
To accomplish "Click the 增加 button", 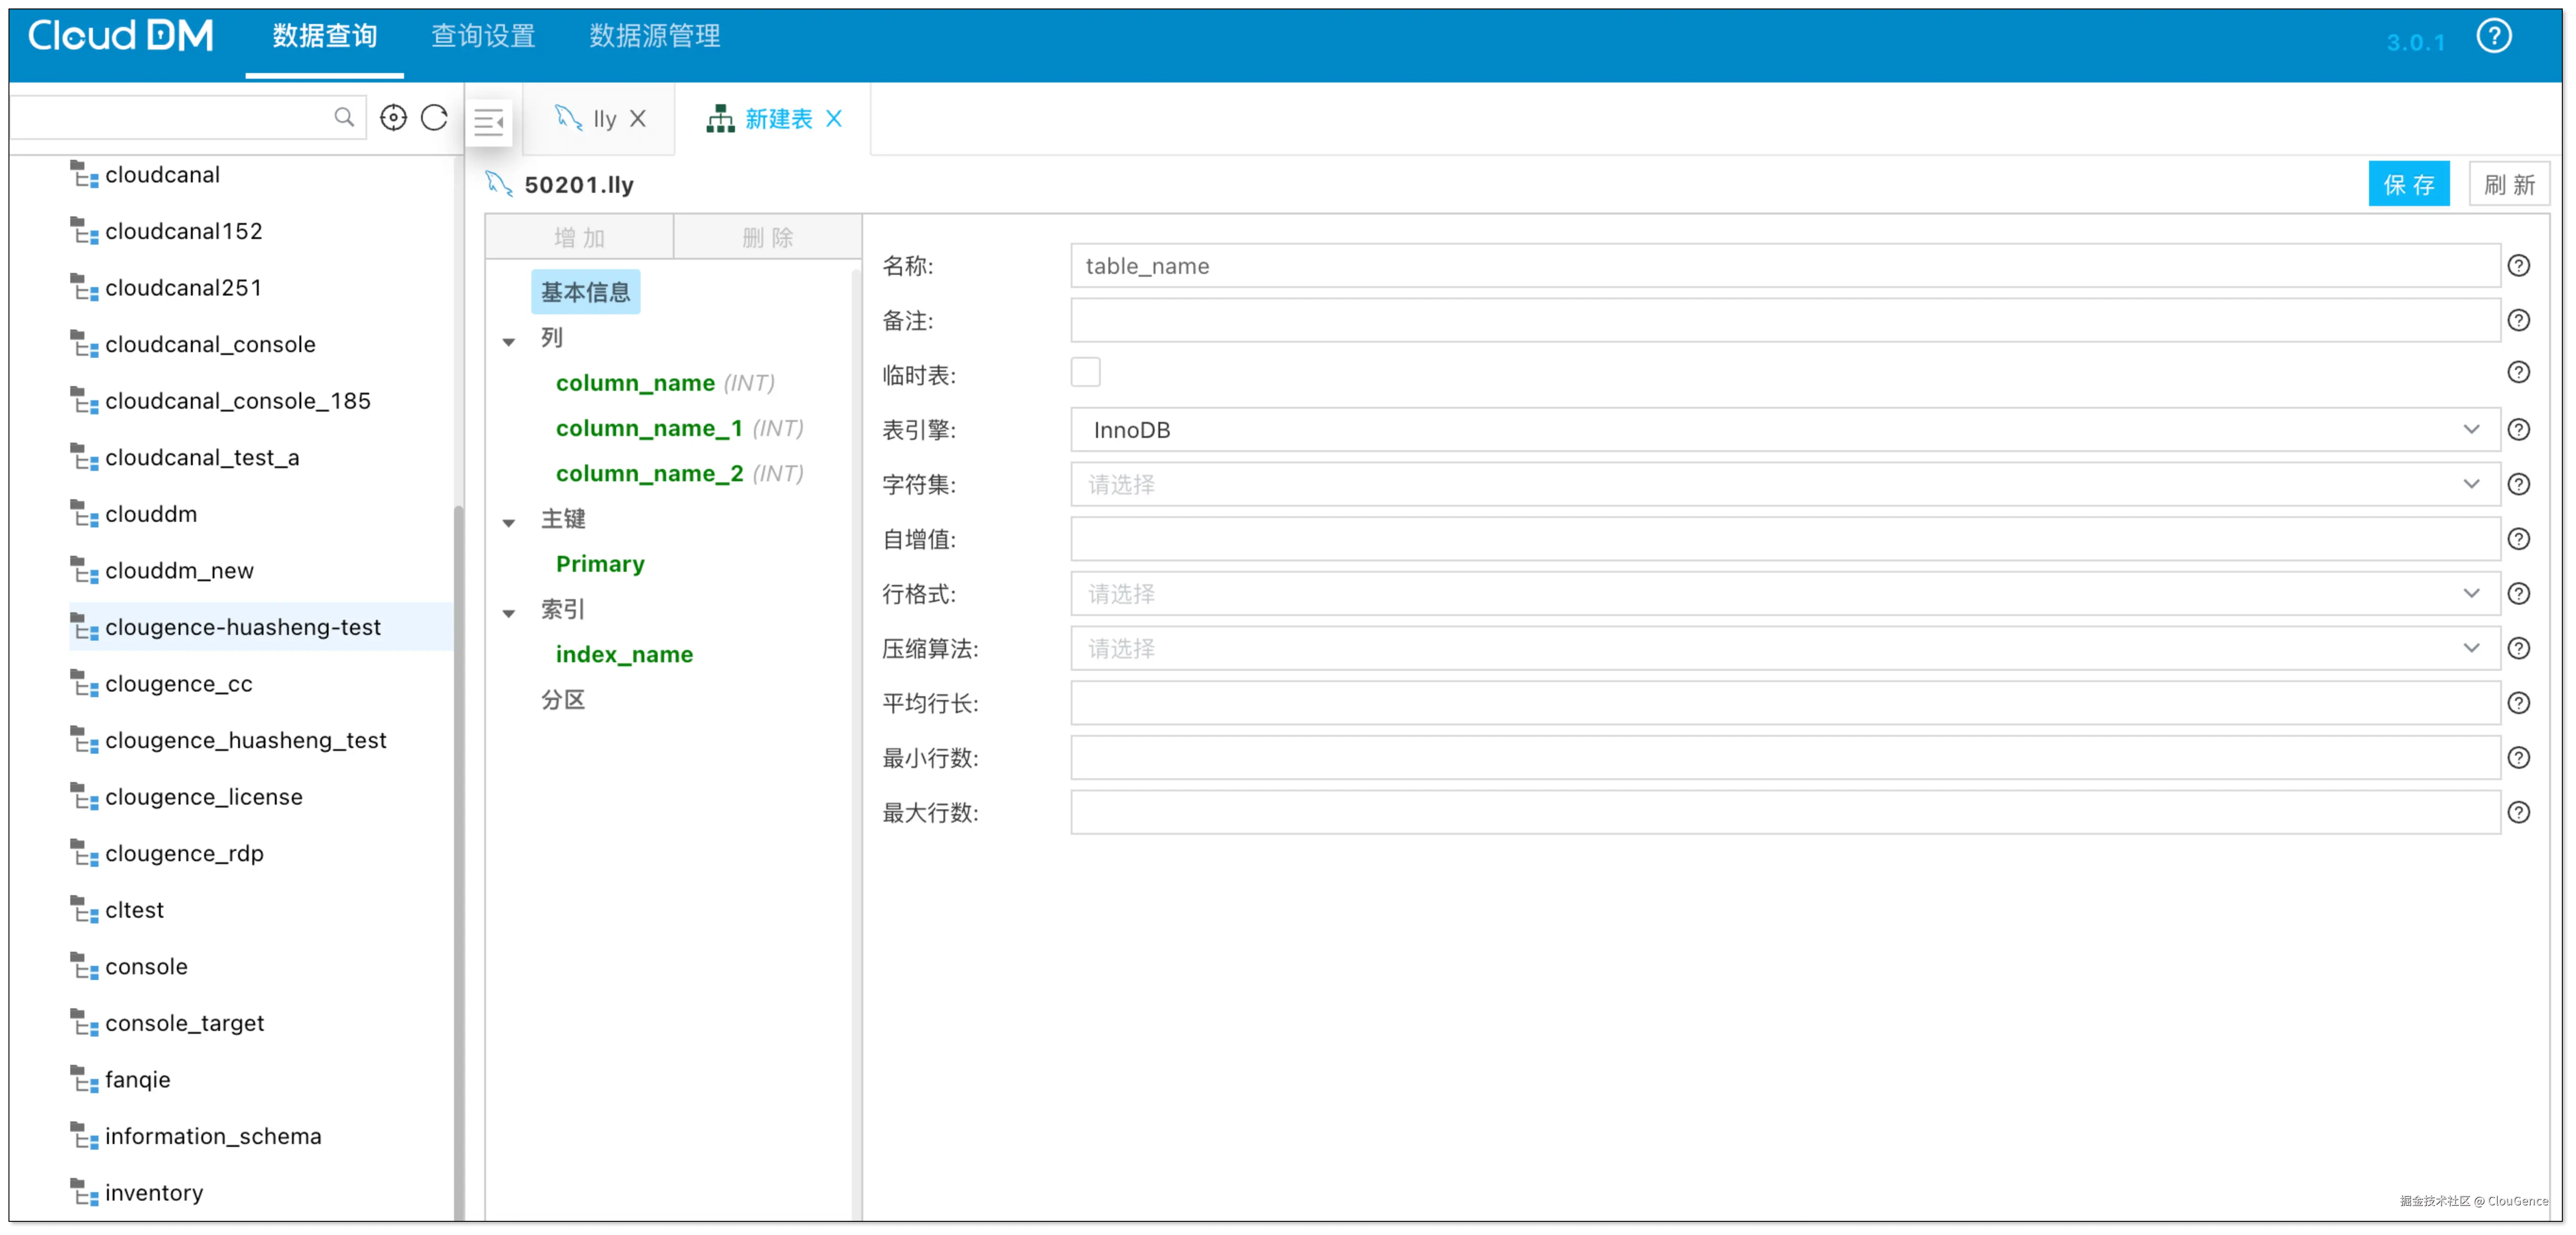I will (580, 237).
